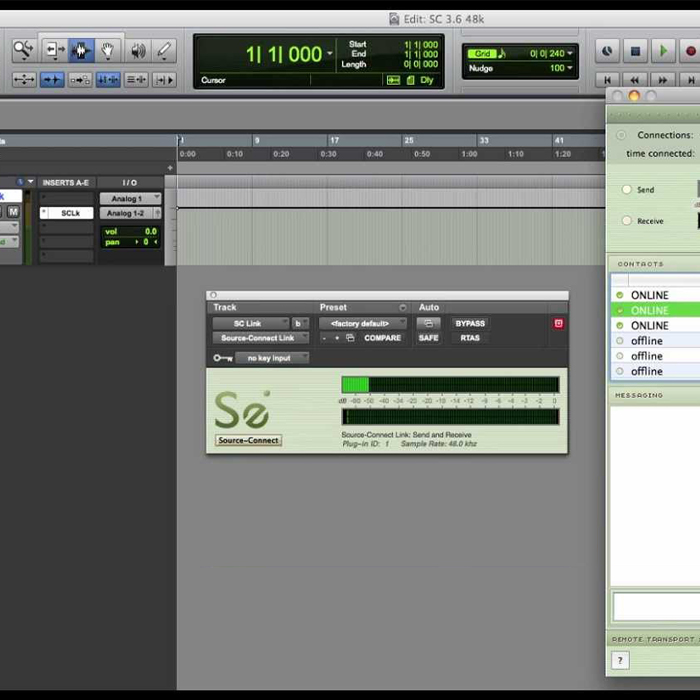Open Nudge value dropdown arrow
The width and height of the screenshot is (700, 700).
click(x=570, y=68)
